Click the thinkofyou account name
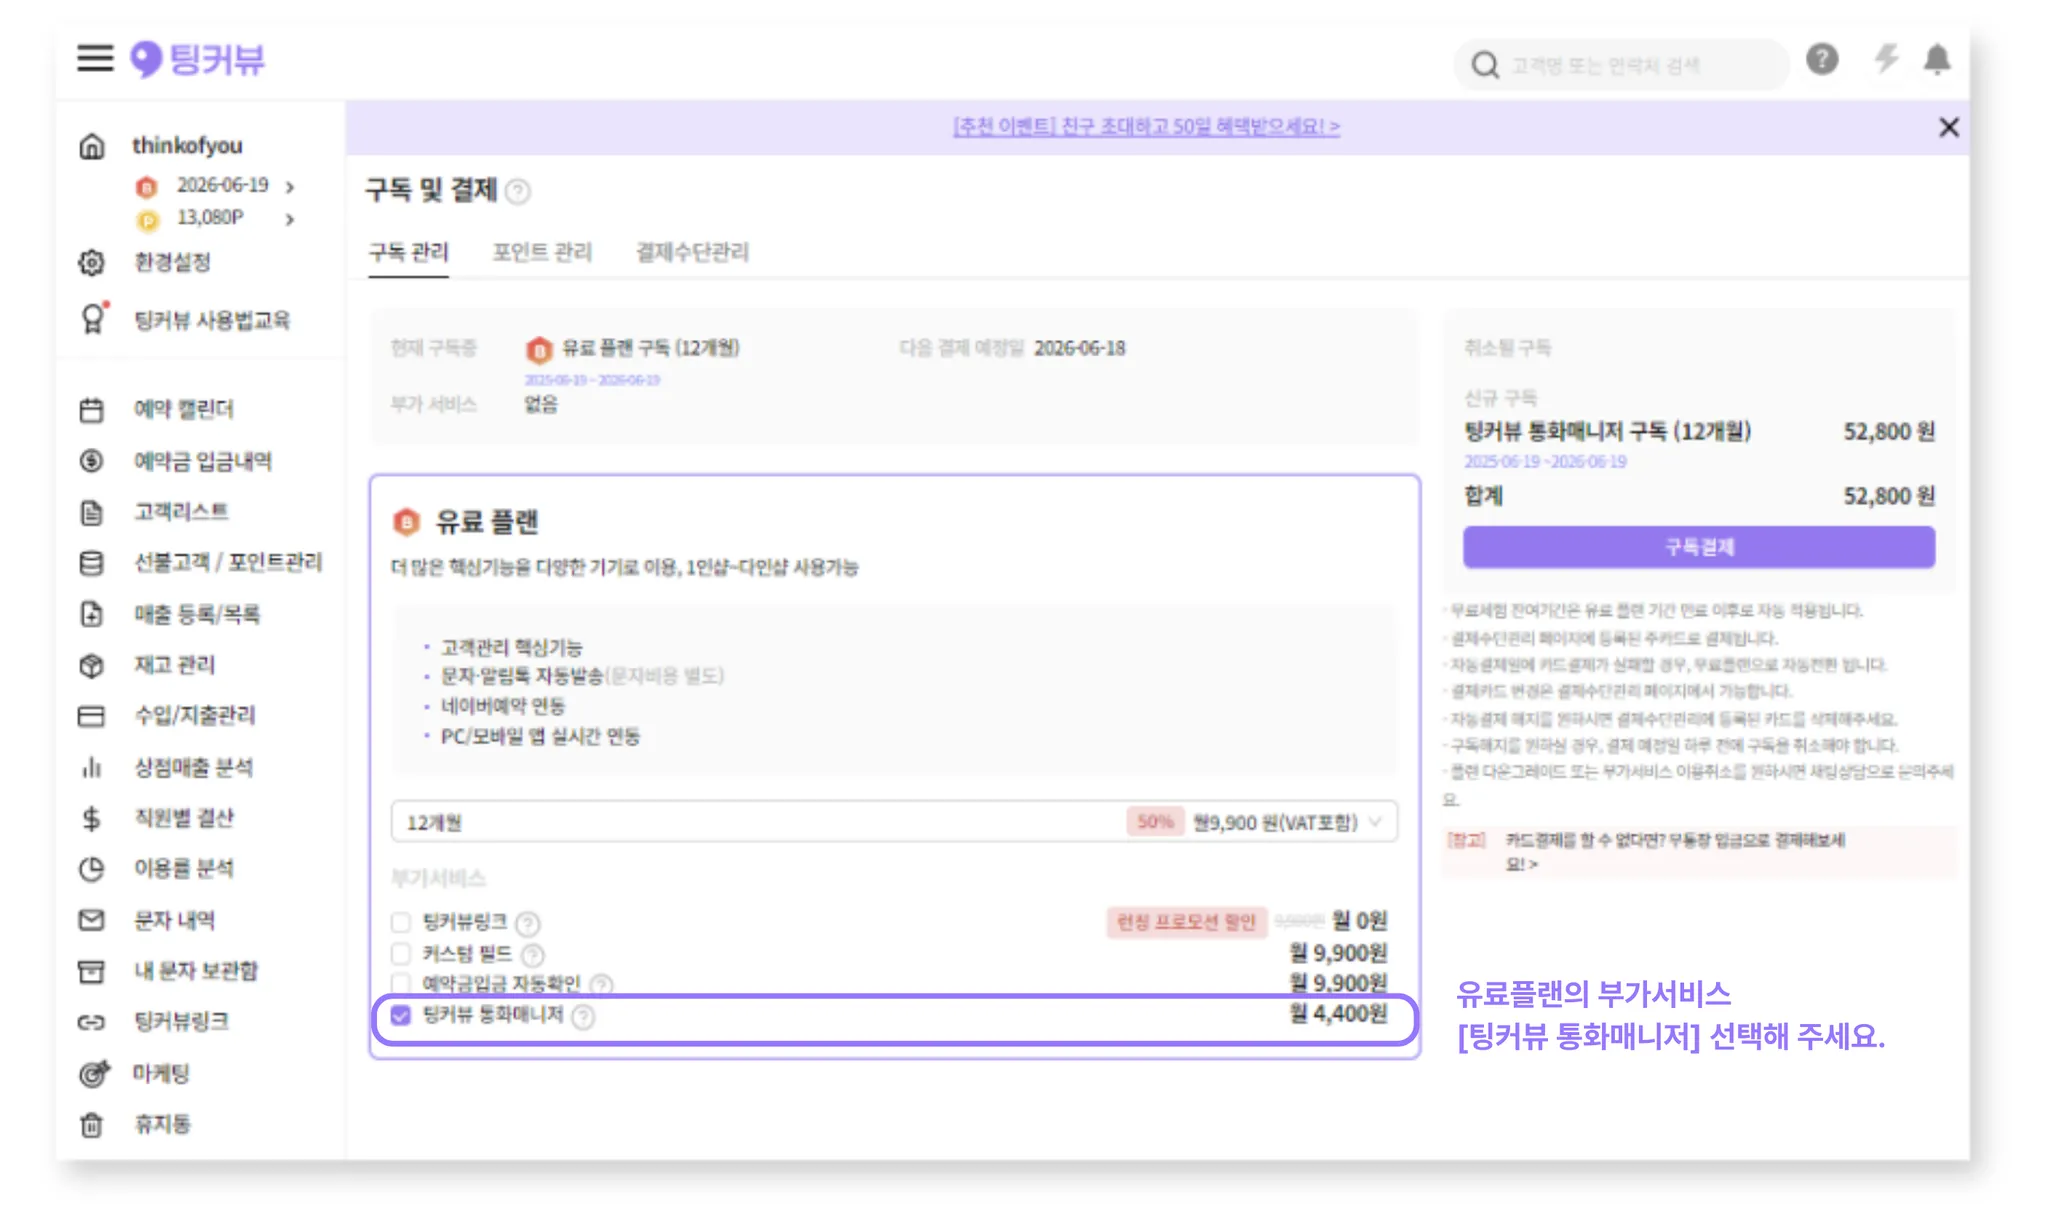This screenshot has height=1217, width=2048. click(187, 146)
